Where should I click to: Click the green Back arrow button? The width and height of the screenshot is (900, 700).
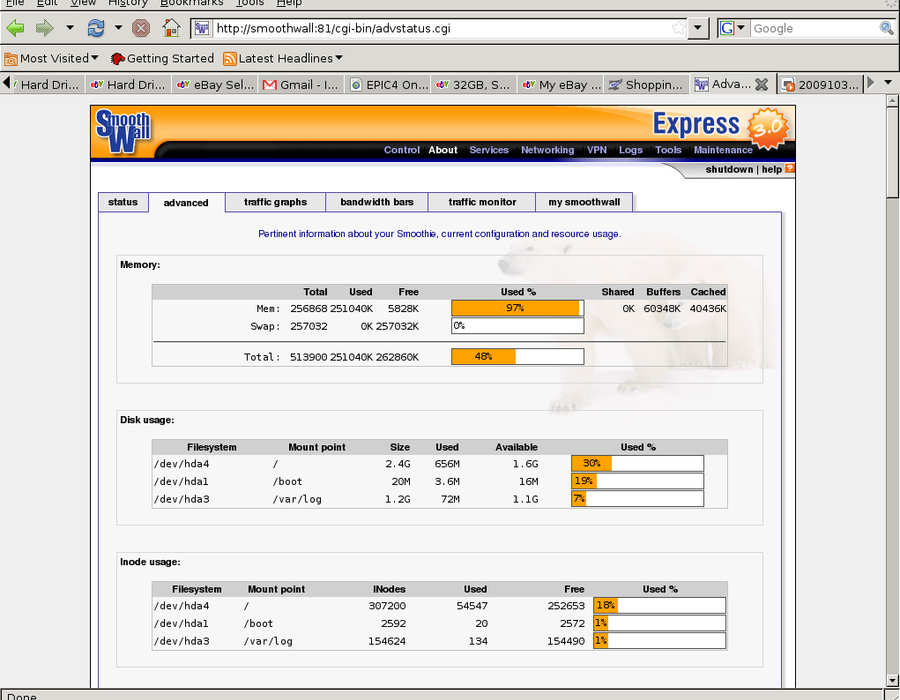tap(15, 28)
